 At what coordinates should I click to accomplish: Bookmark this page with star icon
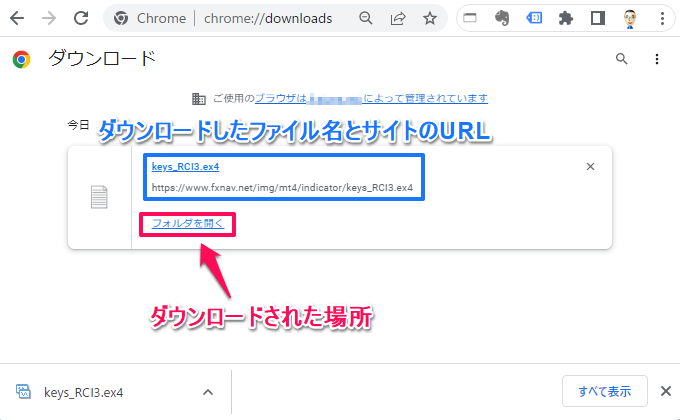429,18
